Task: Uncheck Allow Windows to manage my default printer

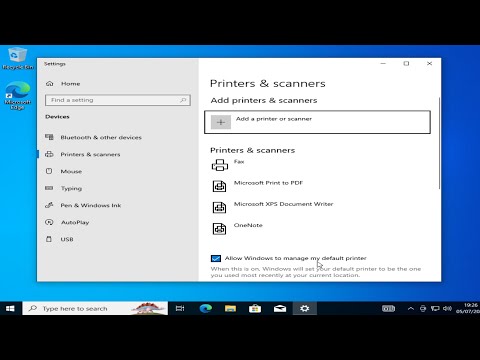Action: [x=216, y=258]
